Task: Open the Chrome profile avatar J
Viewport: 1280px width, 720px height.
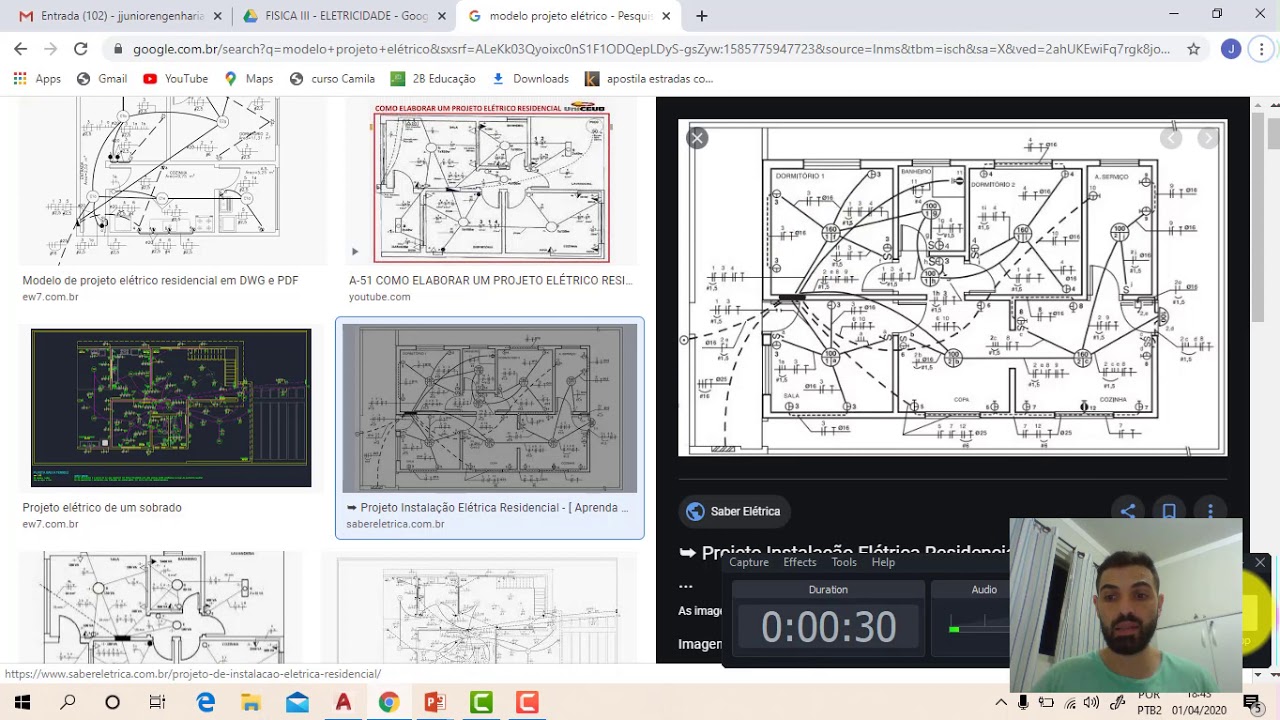Action: point(1231,48)
